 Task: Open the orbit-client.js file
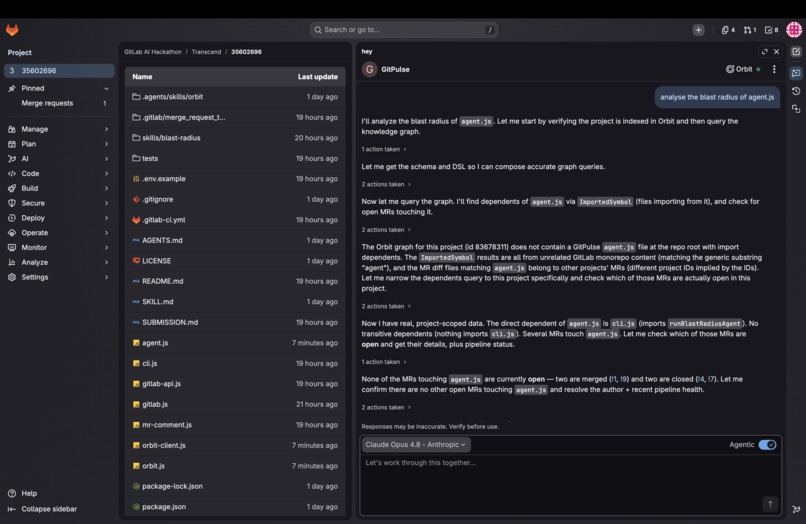pos(163,445)
